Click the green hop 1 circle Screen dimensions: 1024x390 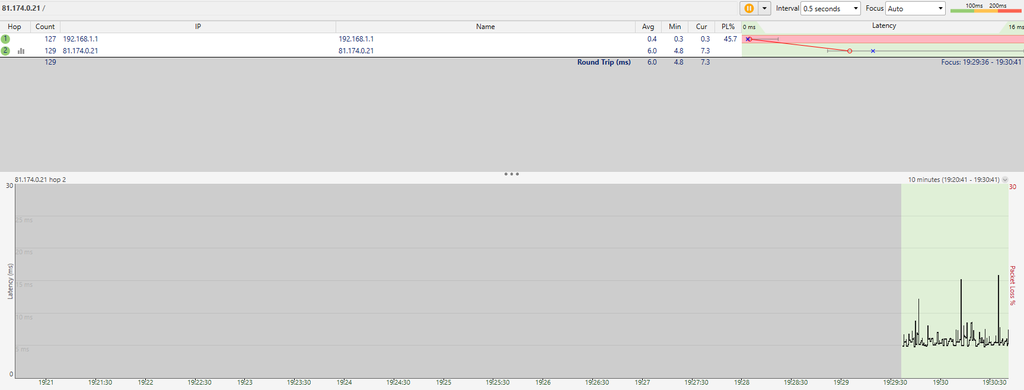6,39
